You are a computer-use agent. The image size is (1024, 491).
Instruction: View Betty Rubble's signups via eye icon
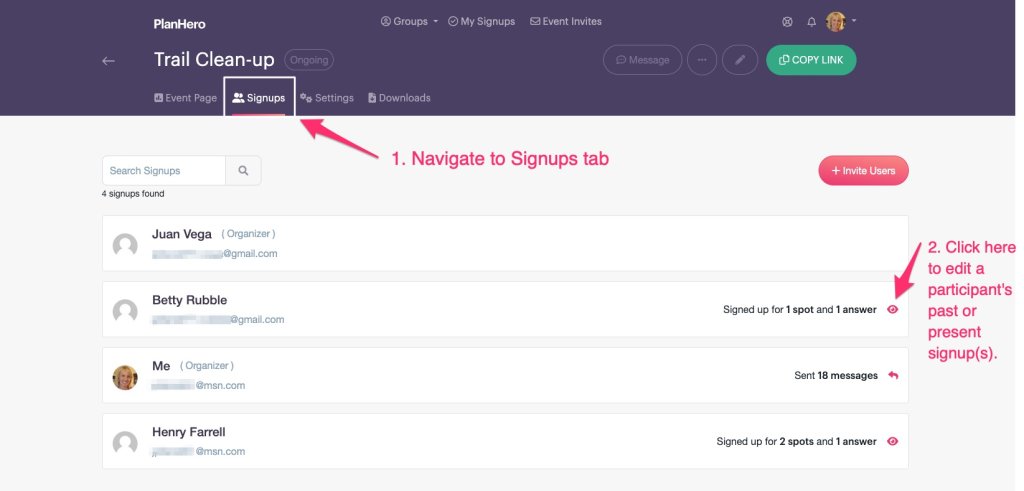tap(892, 310)
